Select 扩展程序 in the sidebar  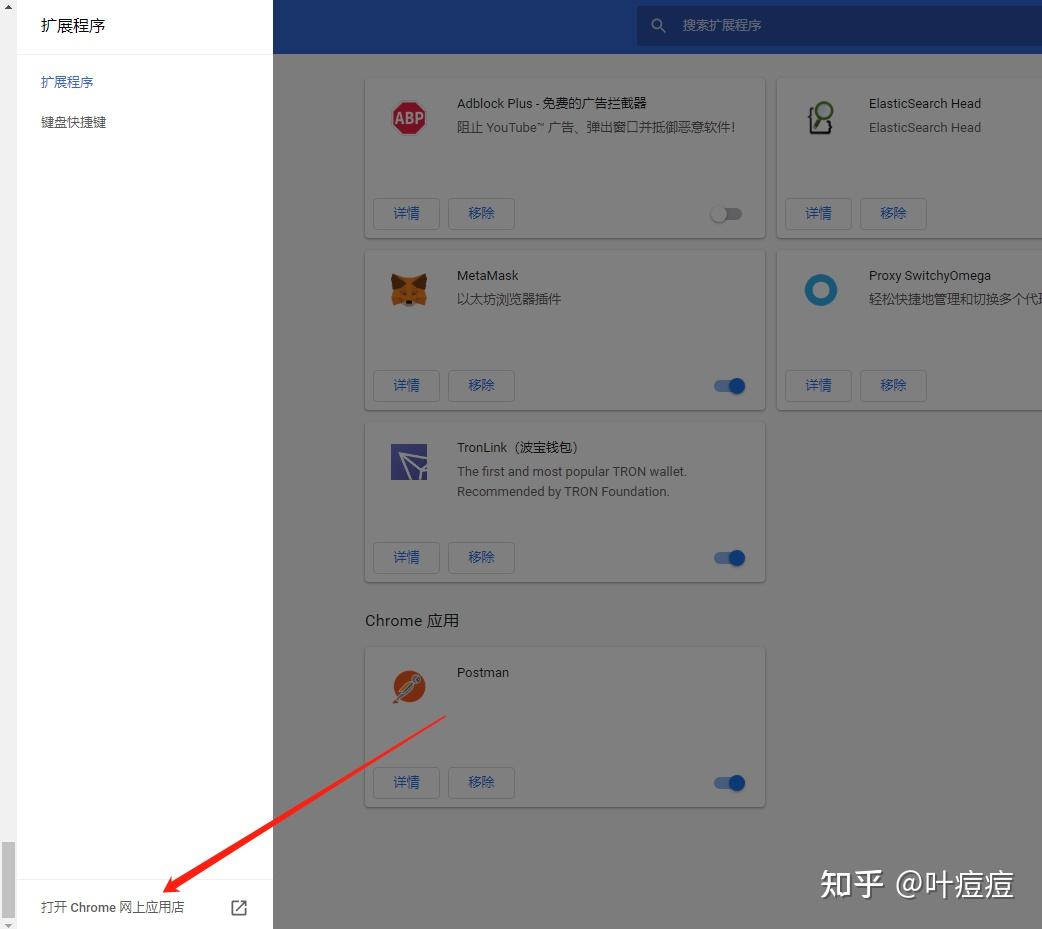66,82
